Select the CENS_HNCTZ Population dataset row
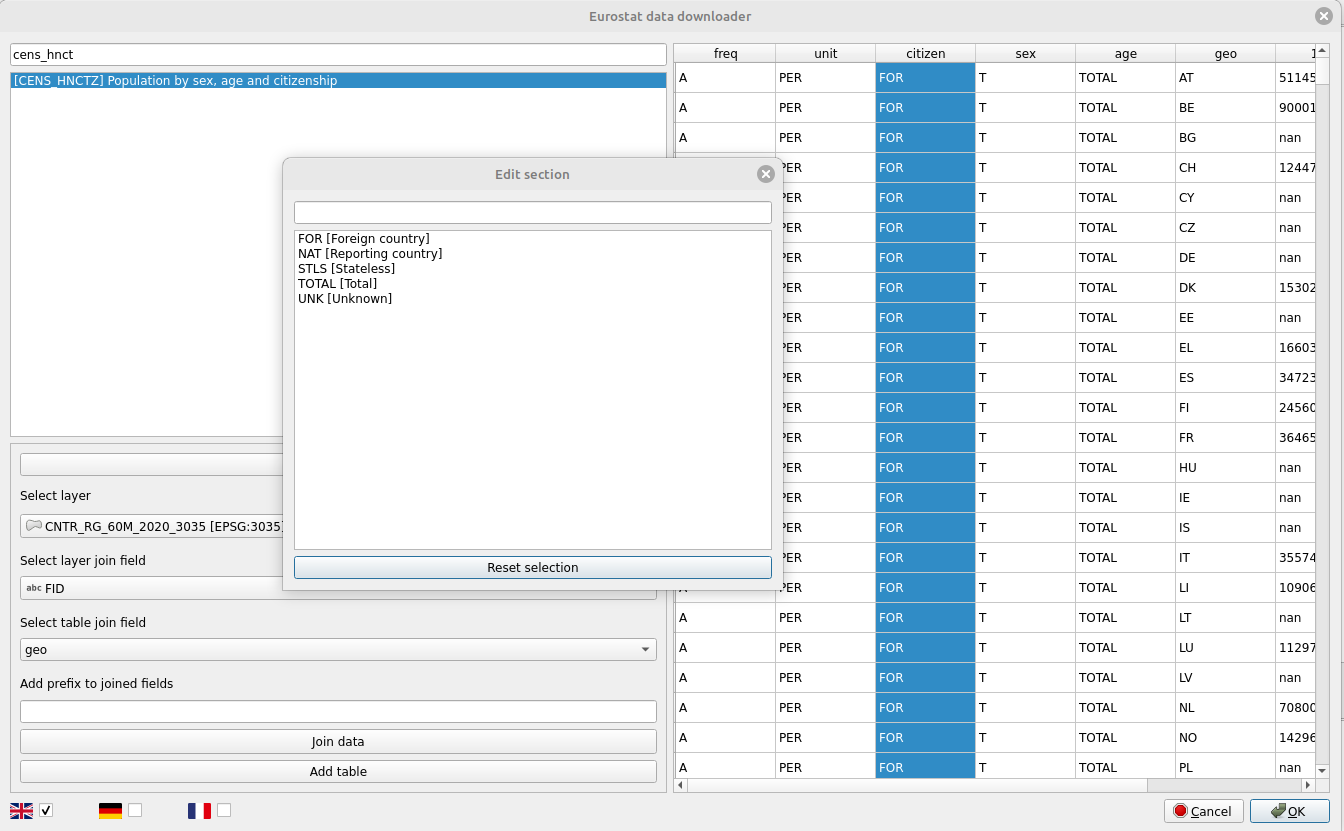The height and width of the screenshot is (831, 1344). tap(338, 81)
